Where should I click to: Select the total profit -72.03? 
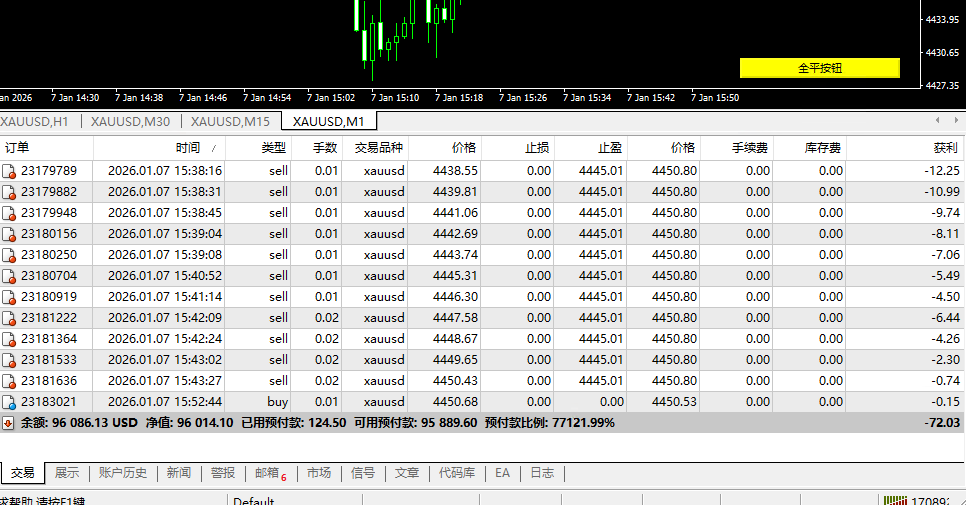[x=942, y=422]
